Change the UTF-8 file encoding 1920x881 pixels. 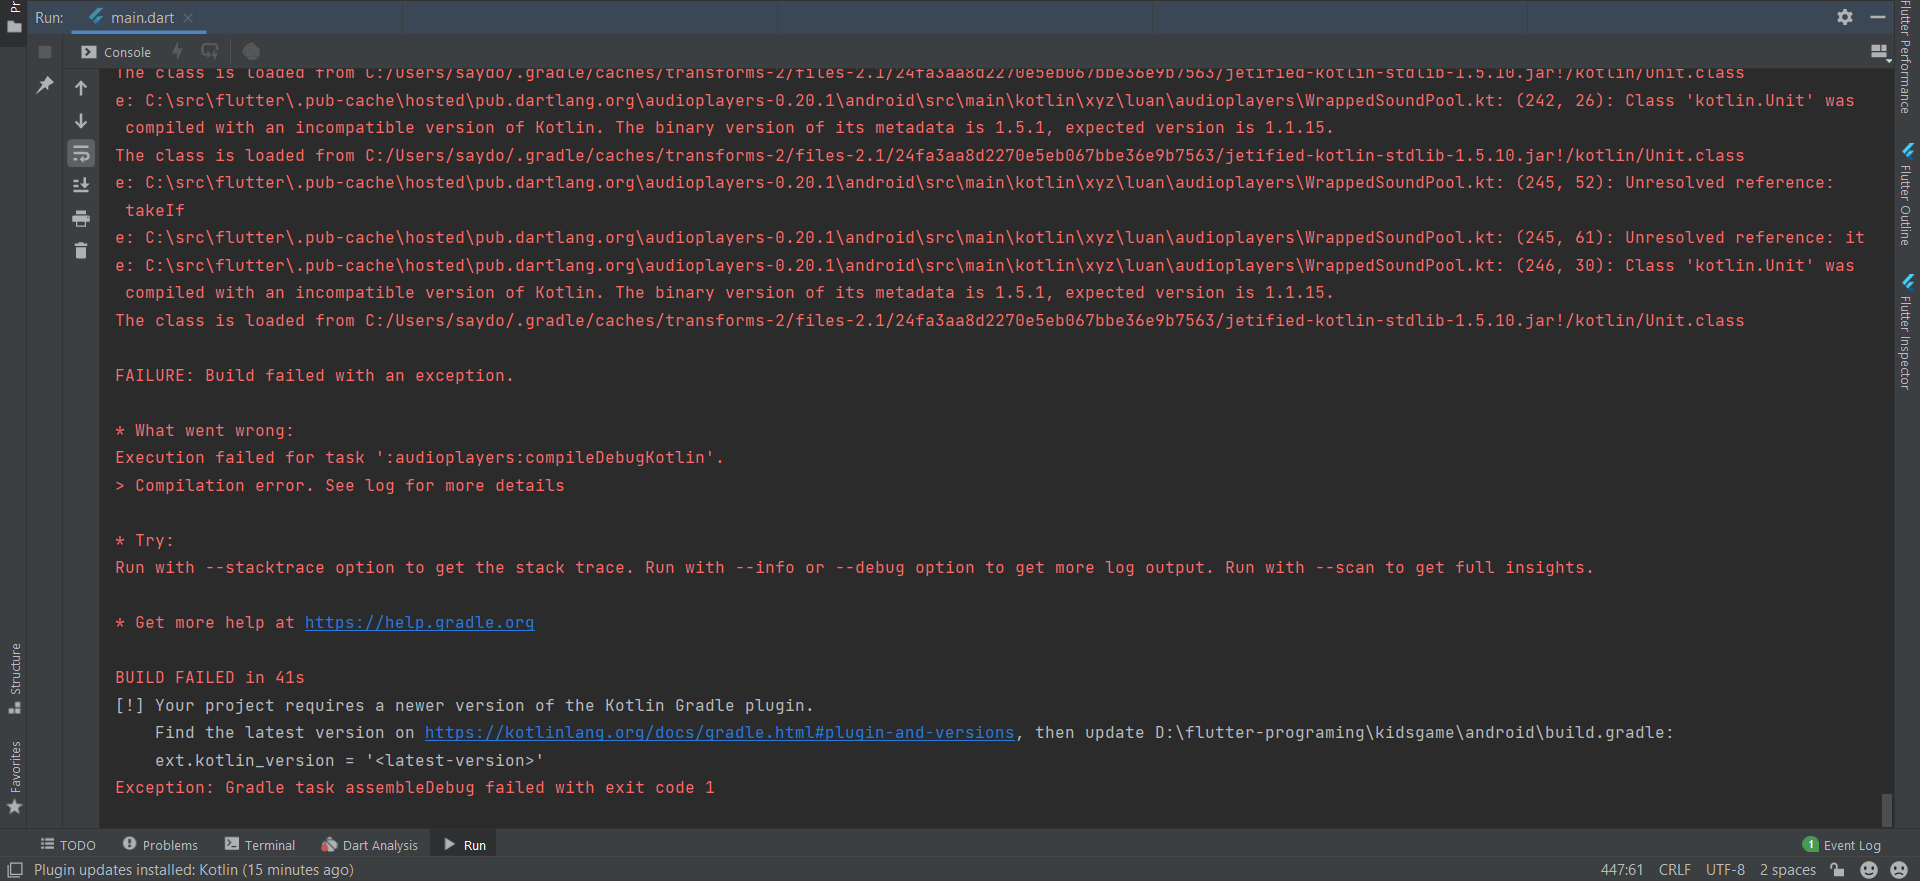(1726, 870)
